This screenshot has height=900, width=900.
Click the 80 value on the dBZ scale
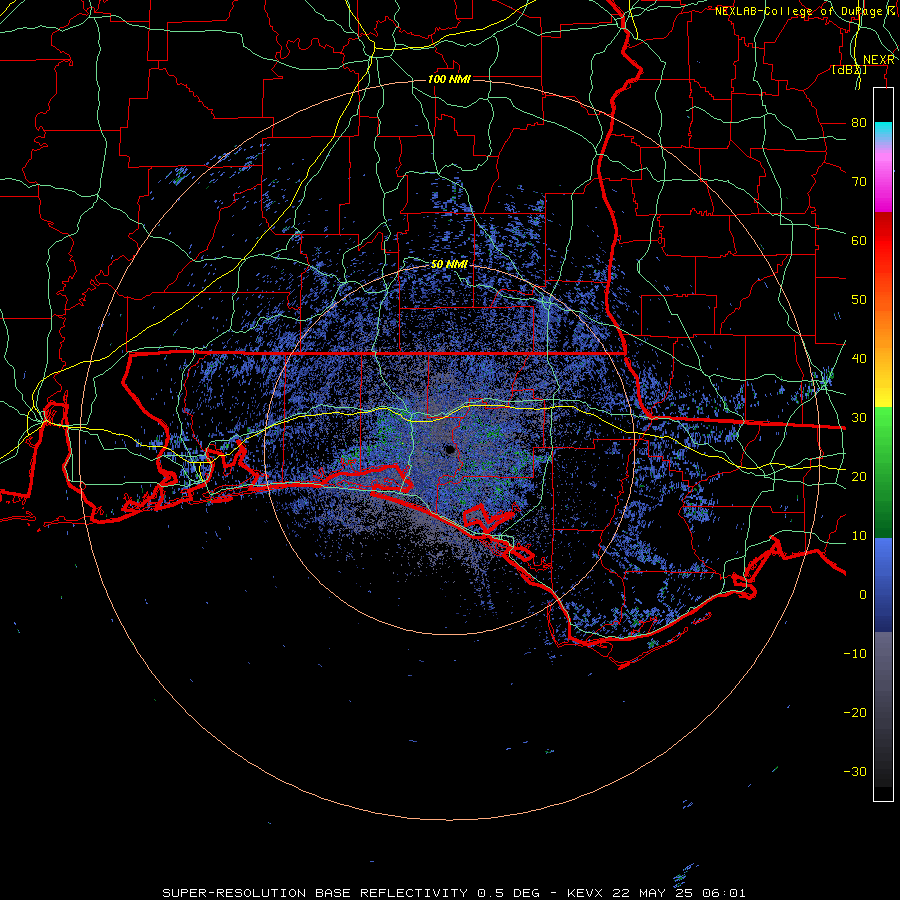[x=859, y=123]
